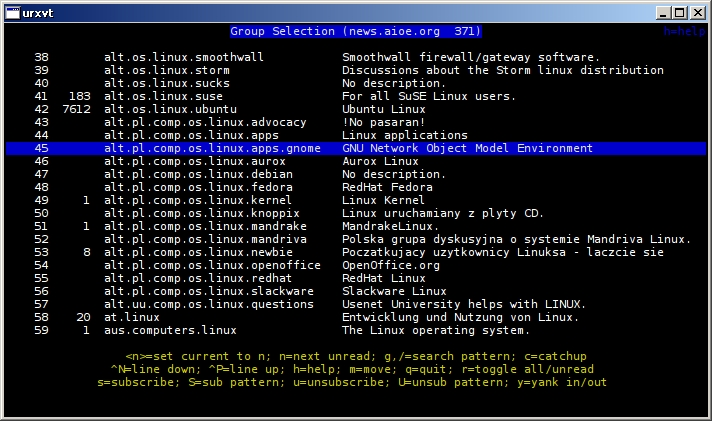
Task: Pick alt.os.linux.smoothwall at list top
Action: click(x=184, y=57)
